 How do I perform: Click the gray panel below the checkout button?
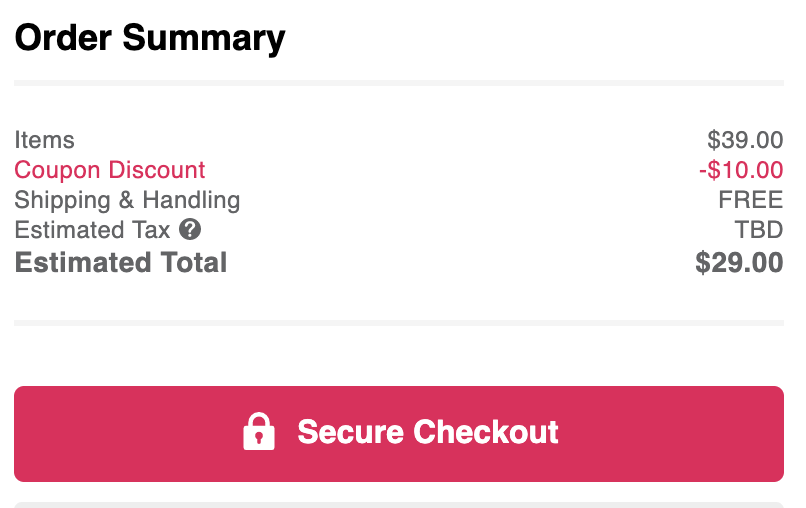399,505
